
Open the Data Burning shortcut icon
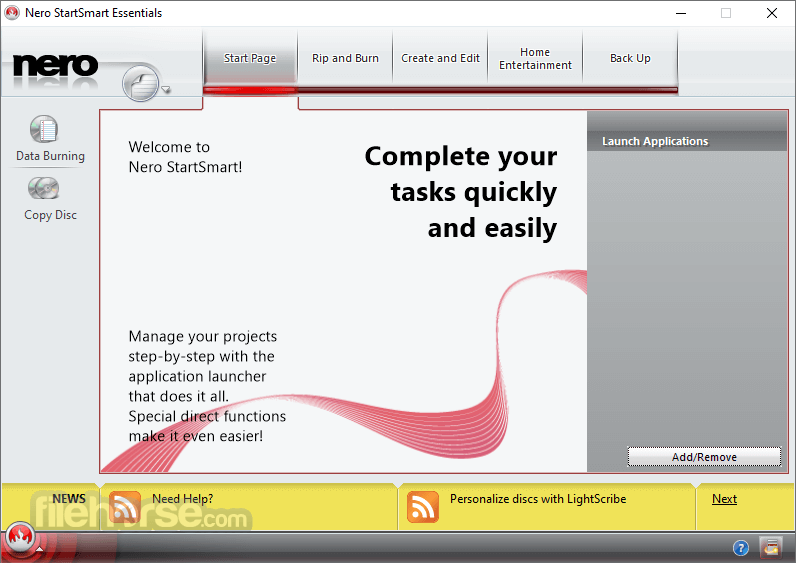coord(44,129)
